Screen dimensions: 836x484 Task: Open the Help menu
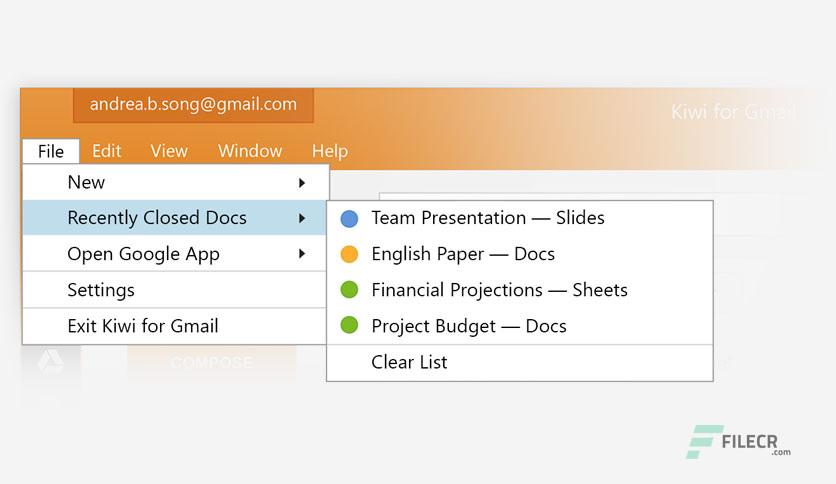(330, 151)
